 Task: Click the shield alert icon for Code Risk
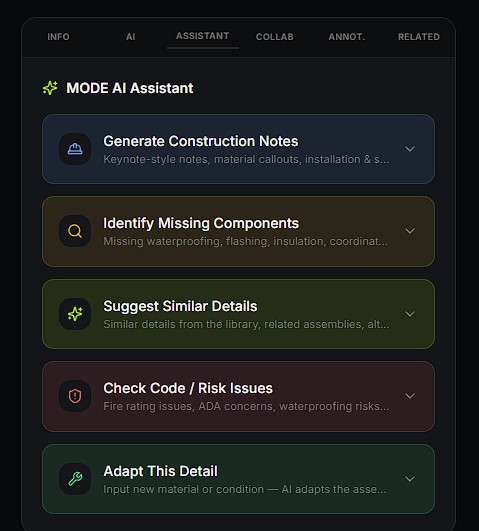coord(75,396)
